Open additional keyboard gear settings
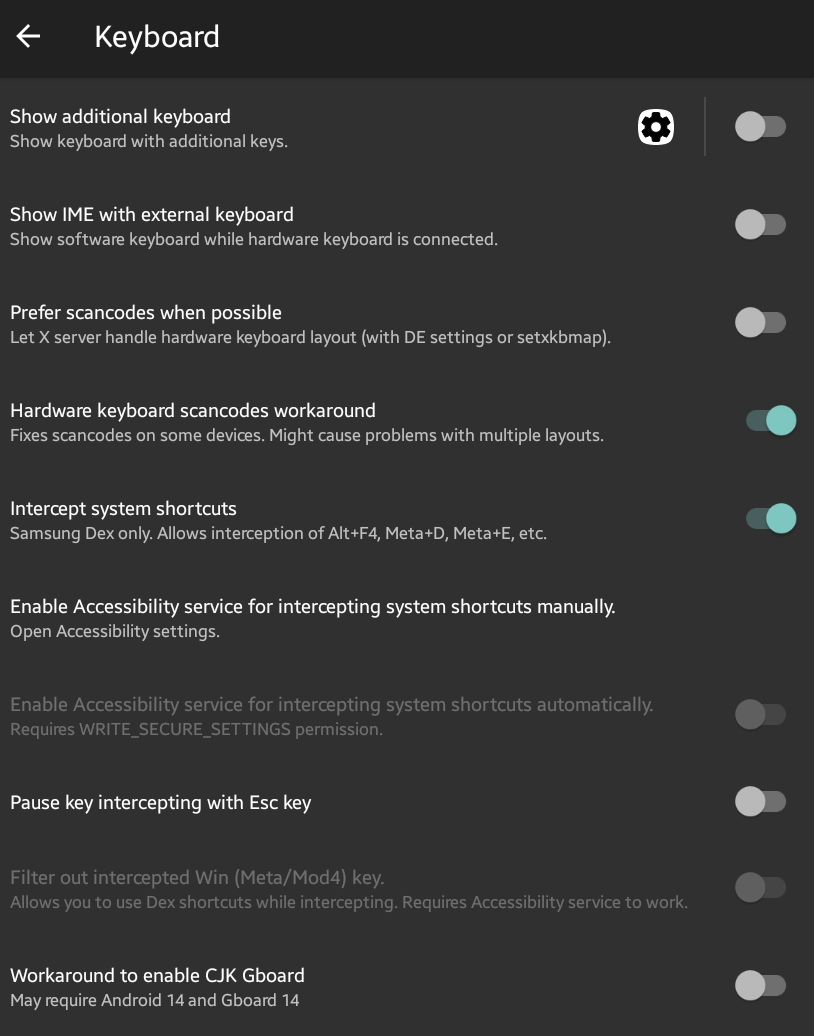Image resolution: width=814 pixels, height=1036 pixels. pos(655,127)
